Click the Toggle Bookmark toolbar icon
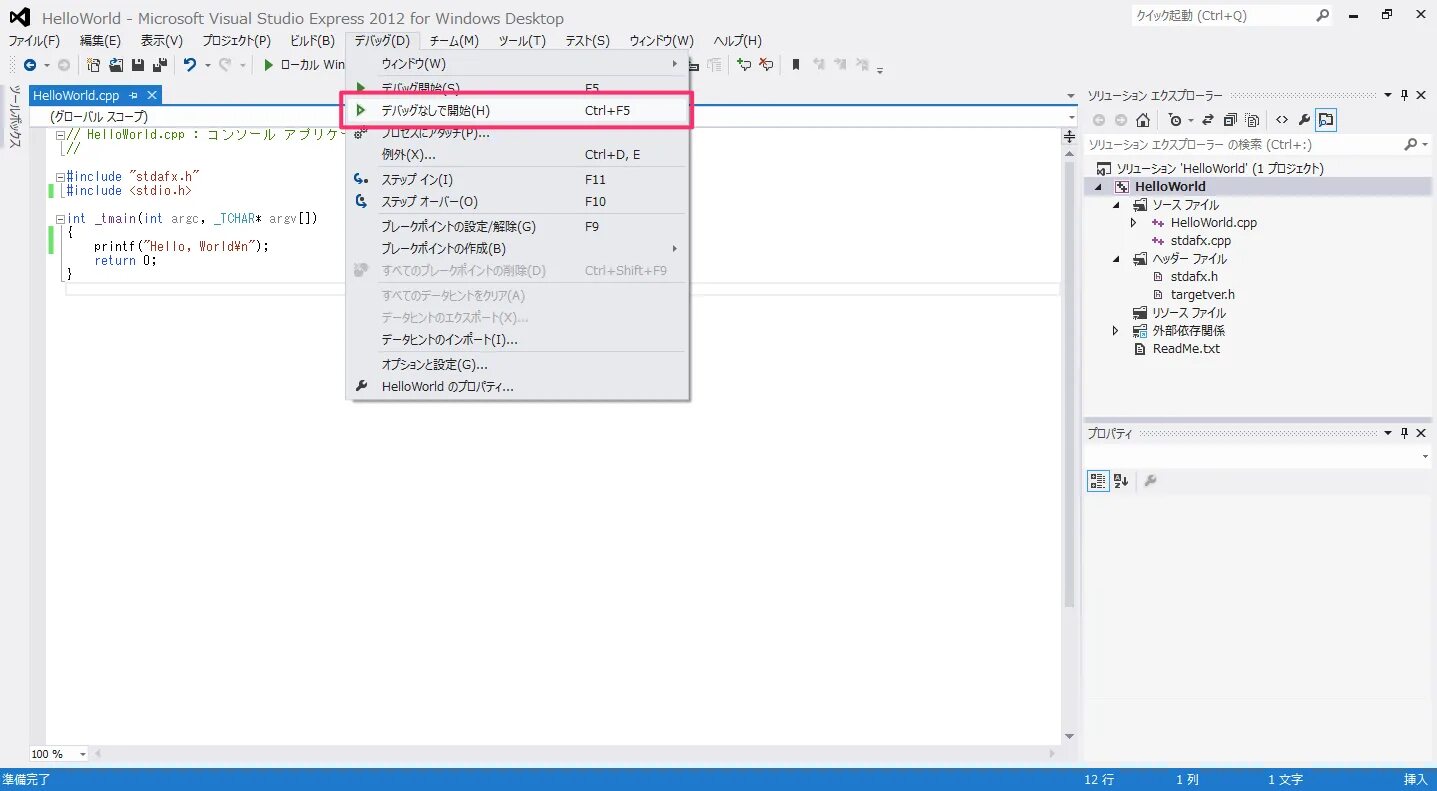Image resolution: width=1437 pixels, height=791 pixels. coord(796,65)
